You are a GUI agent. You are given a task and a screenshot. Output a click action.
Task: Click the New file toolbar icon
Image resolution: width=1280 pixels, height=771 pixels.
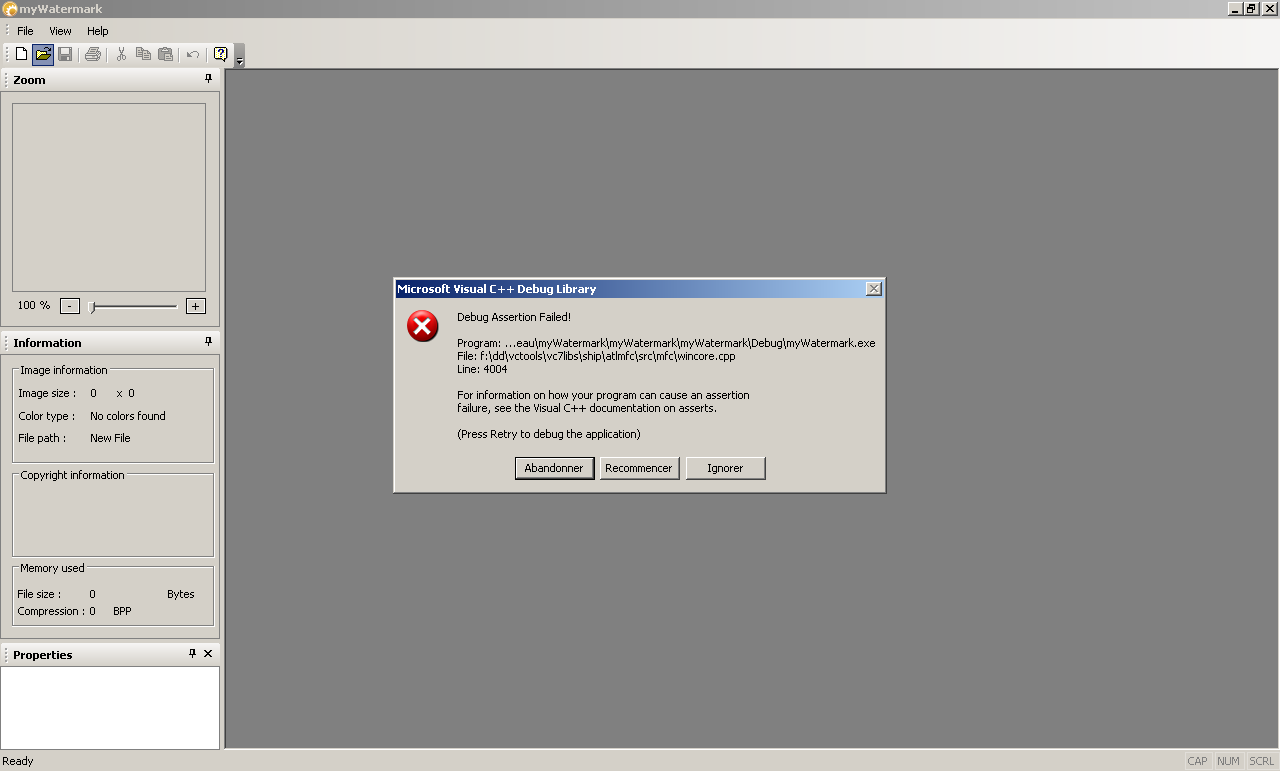click(x=21, y=54)
